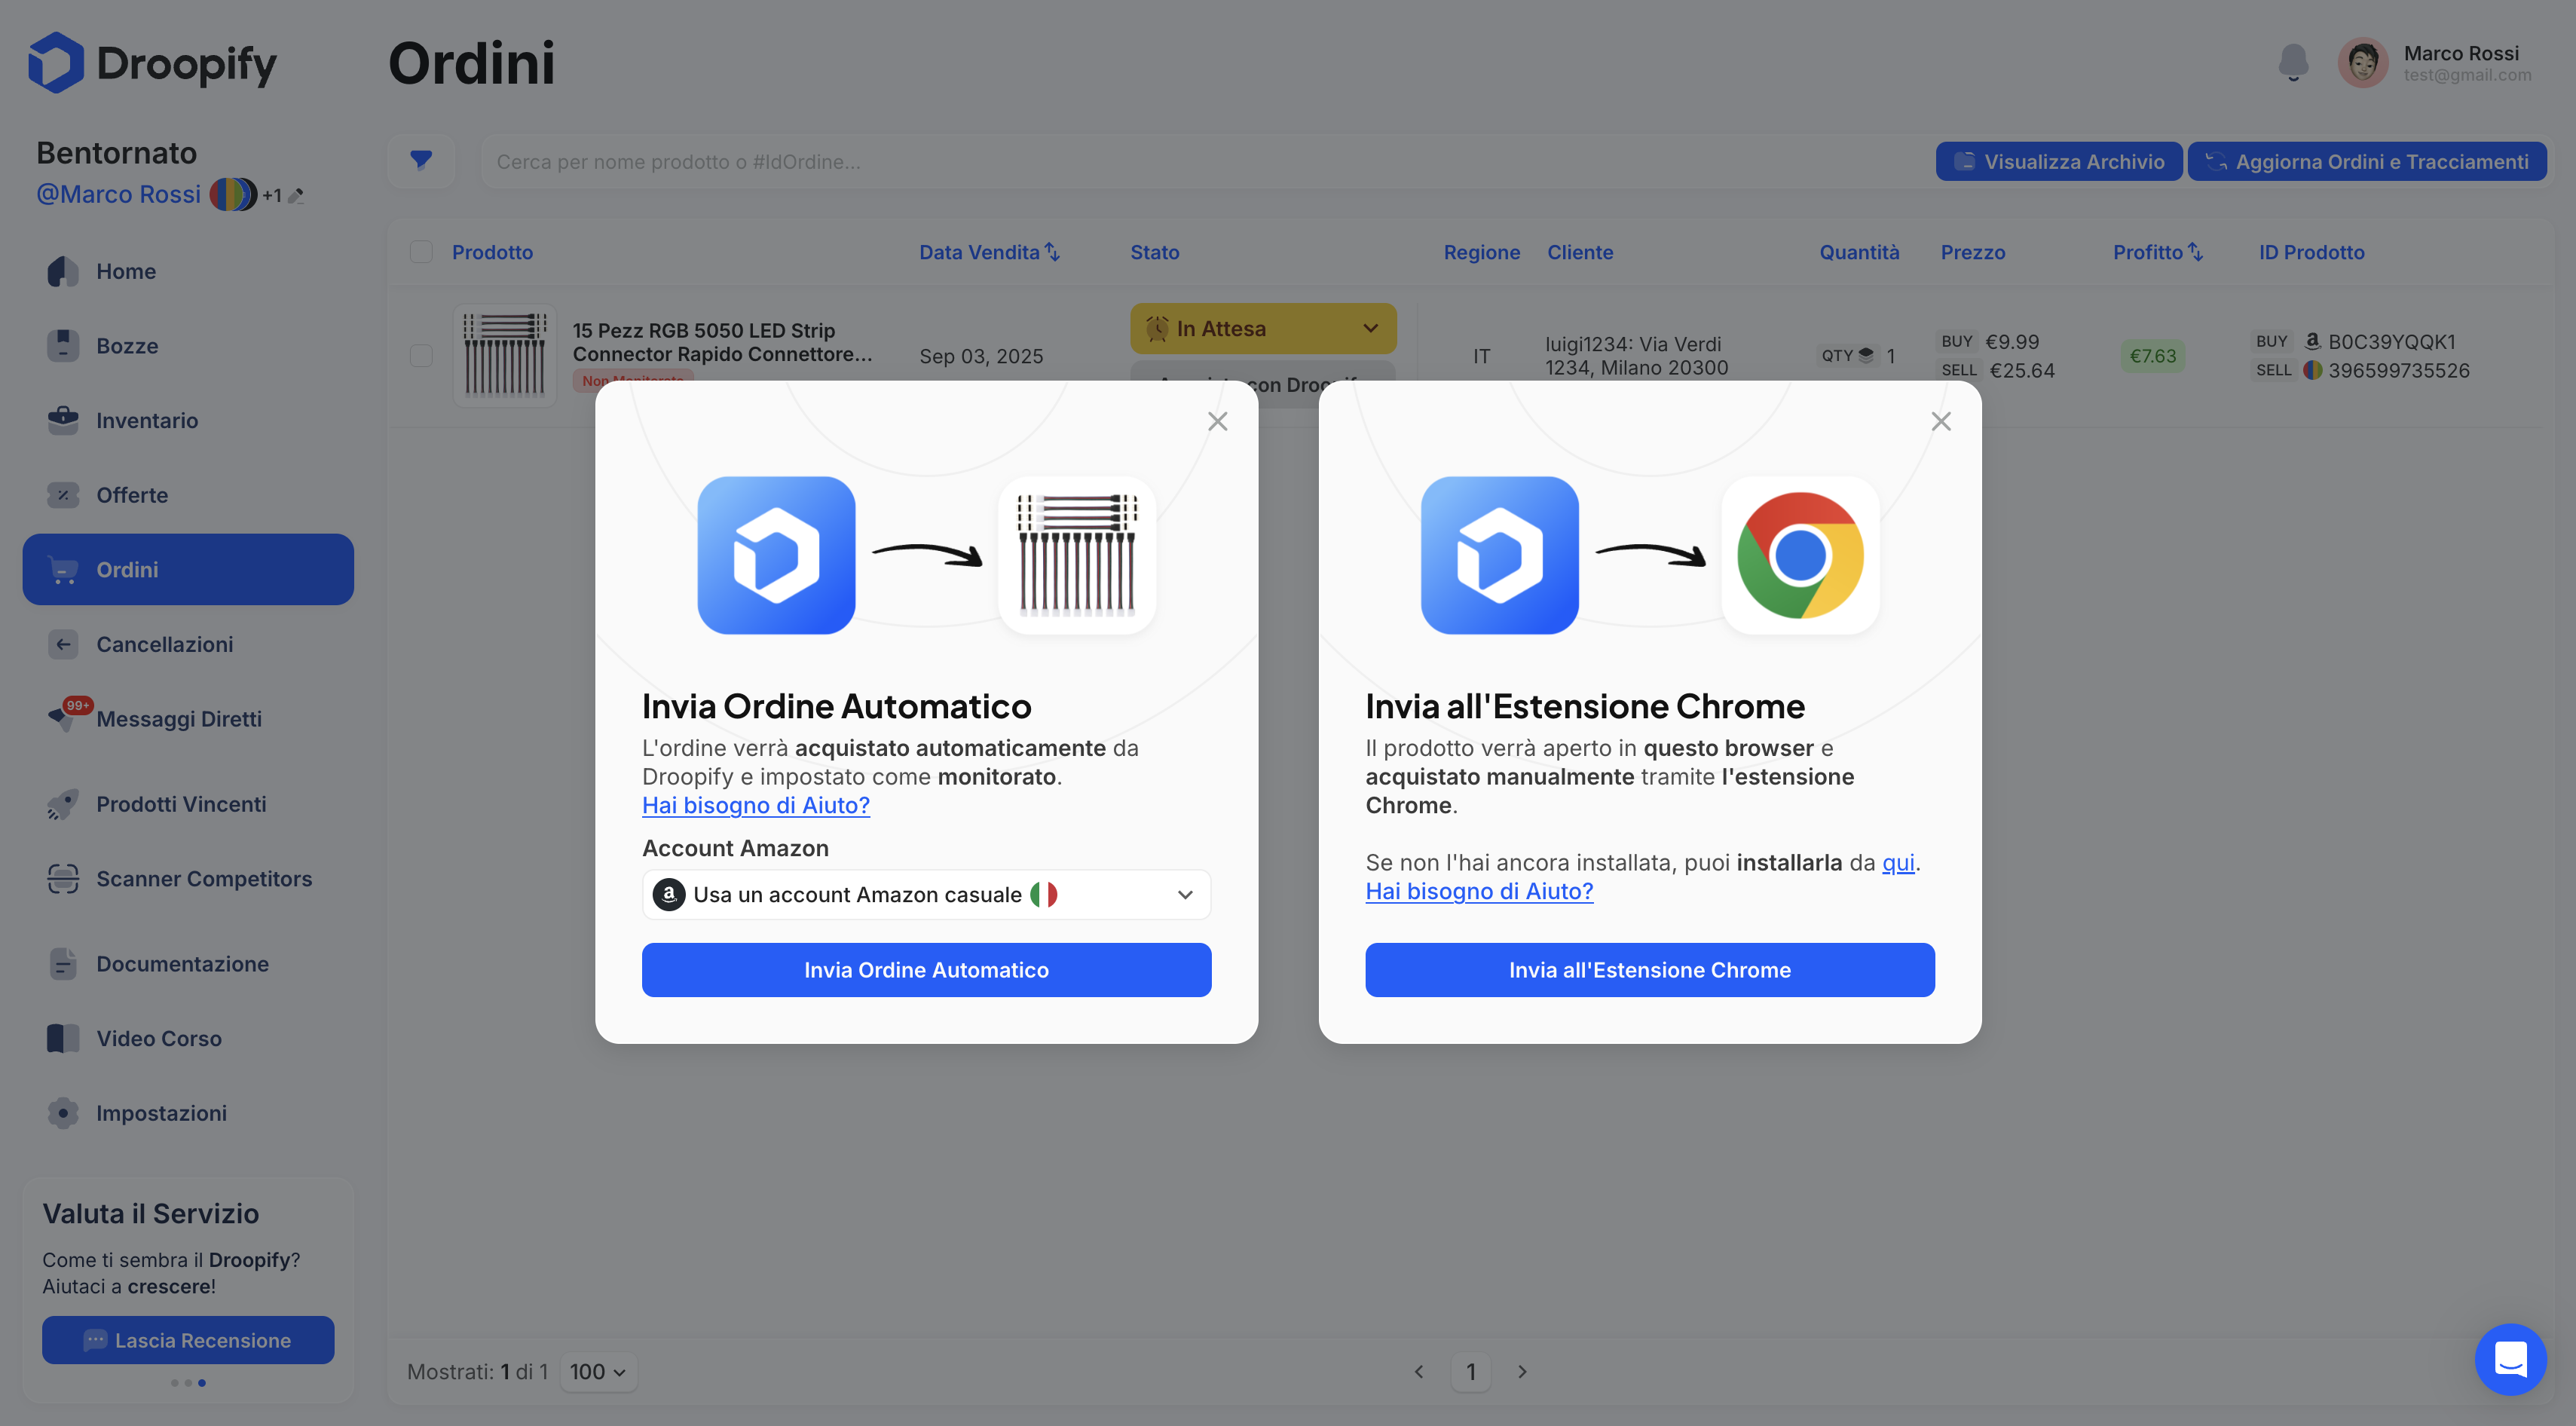Image resolution: width=2576 pixels, height=1426 pixels.
Task: Open the notifications bell
Action: point(2293,62)
